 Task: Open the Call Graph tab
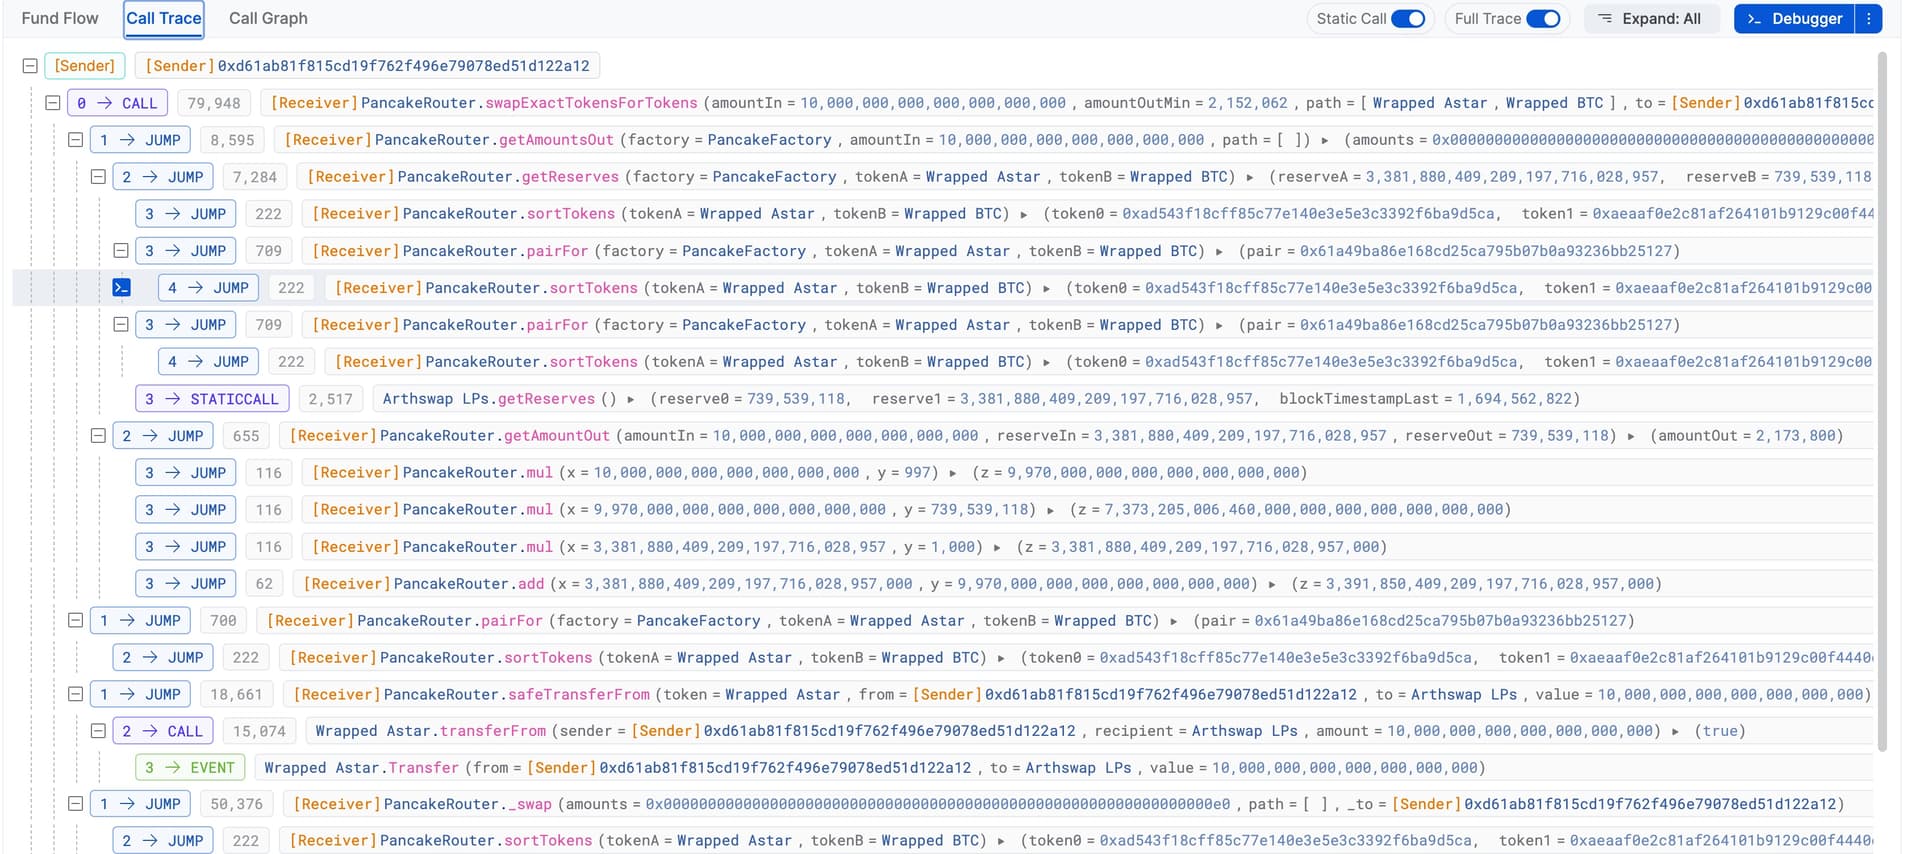[x=268, y=18]
